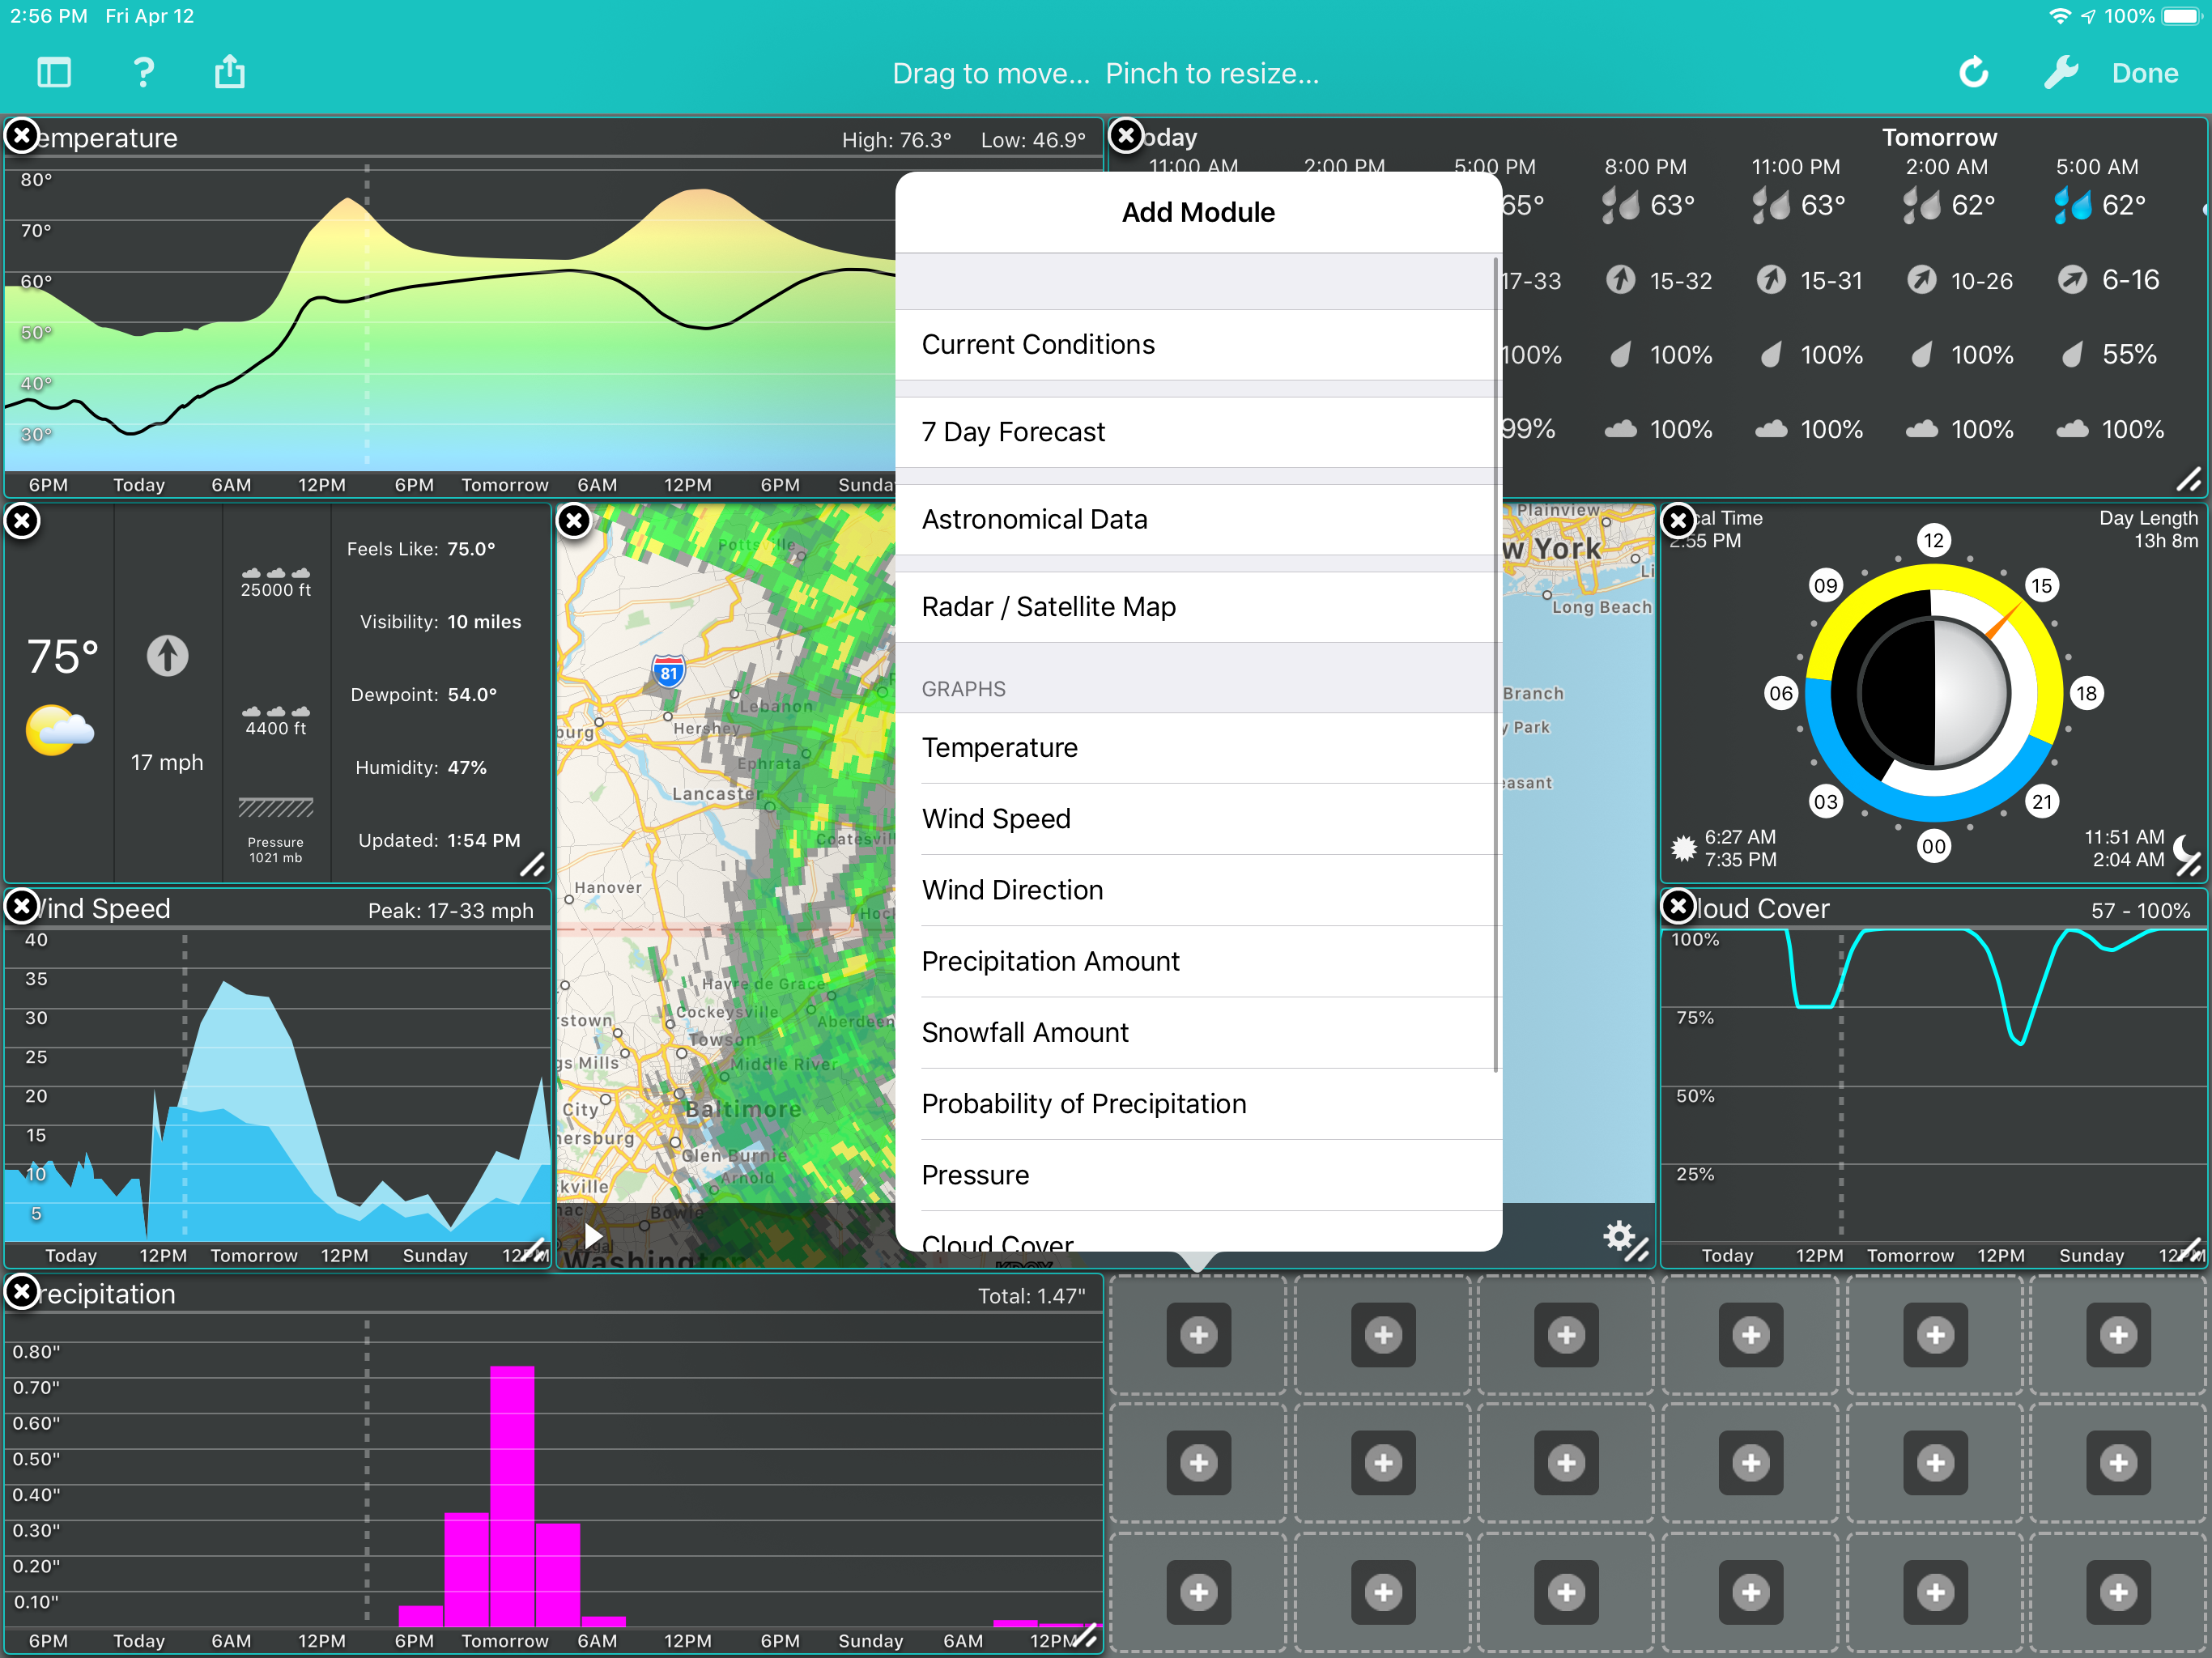Click the current conditions resize handle
The image size is (2212, 1658).
[533, 865]
